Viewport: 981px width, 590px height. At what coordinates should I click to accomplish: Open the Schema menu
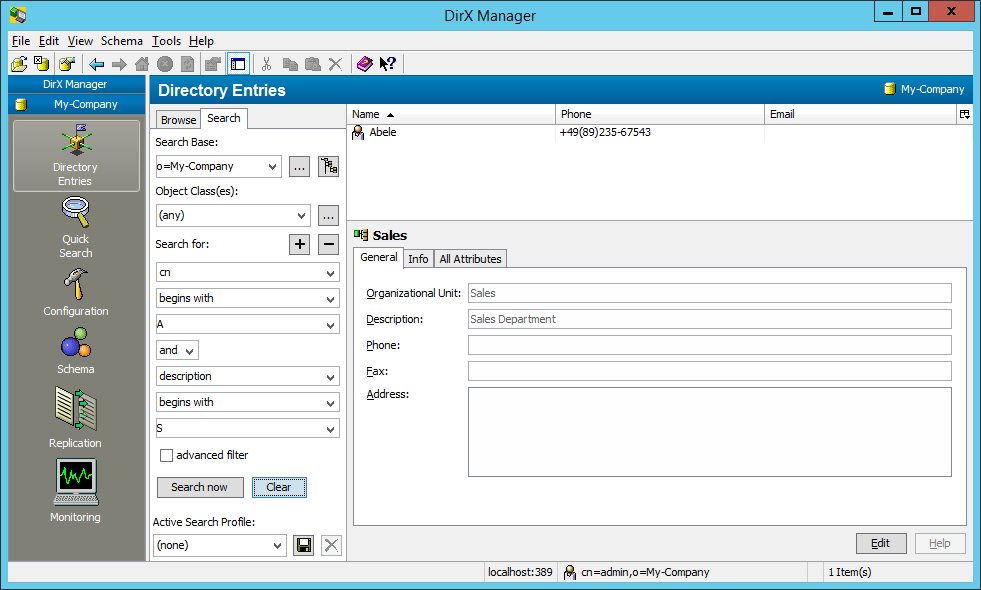121,41
